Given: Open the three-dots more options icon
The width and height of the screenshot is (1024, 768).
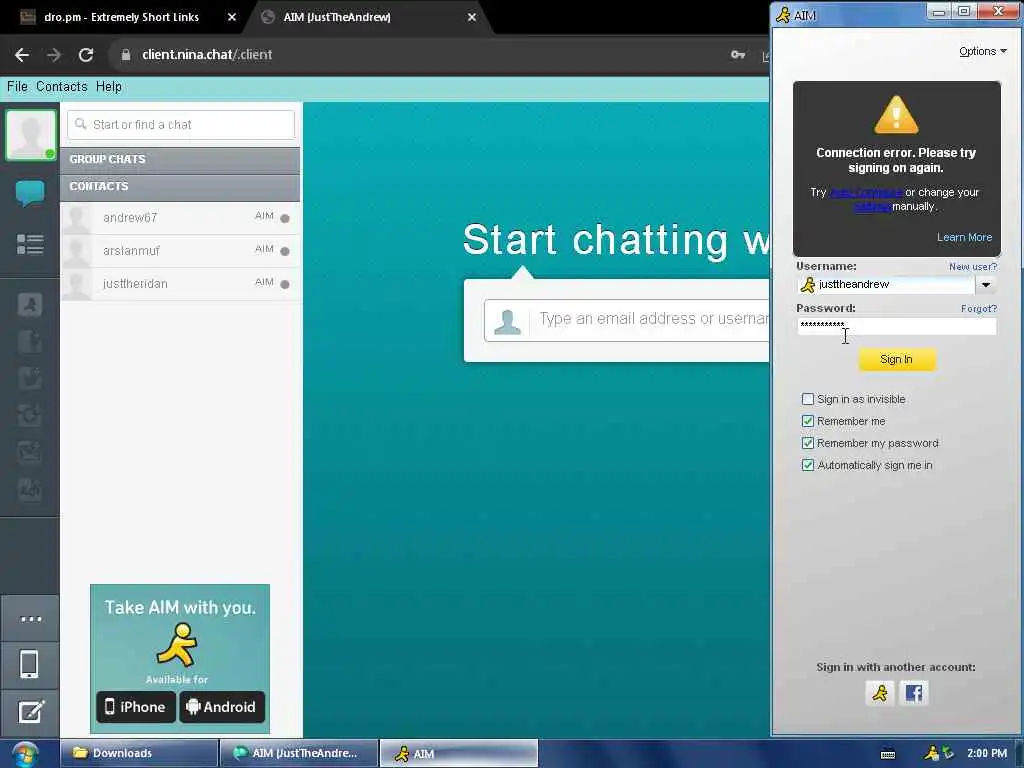Looking at the screenshot, I should pos(31,618).
